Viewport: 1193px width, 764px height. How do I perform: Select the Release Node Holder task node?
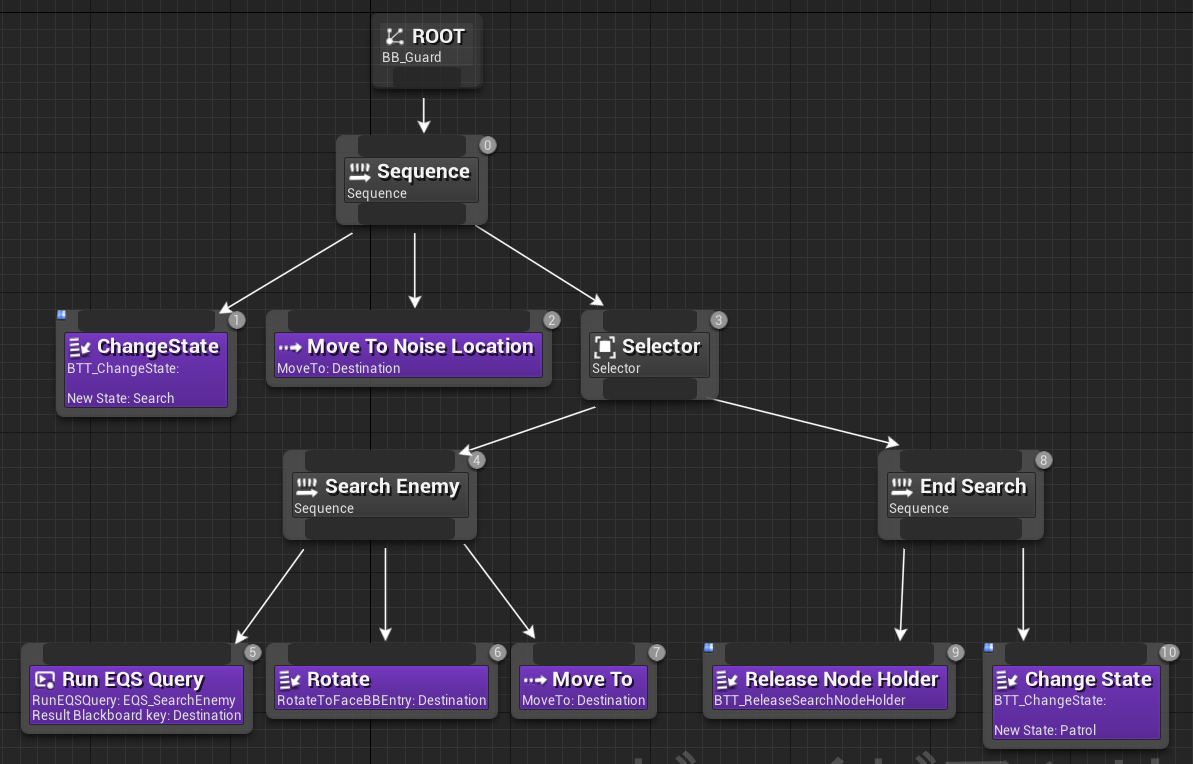pos(830,687)
